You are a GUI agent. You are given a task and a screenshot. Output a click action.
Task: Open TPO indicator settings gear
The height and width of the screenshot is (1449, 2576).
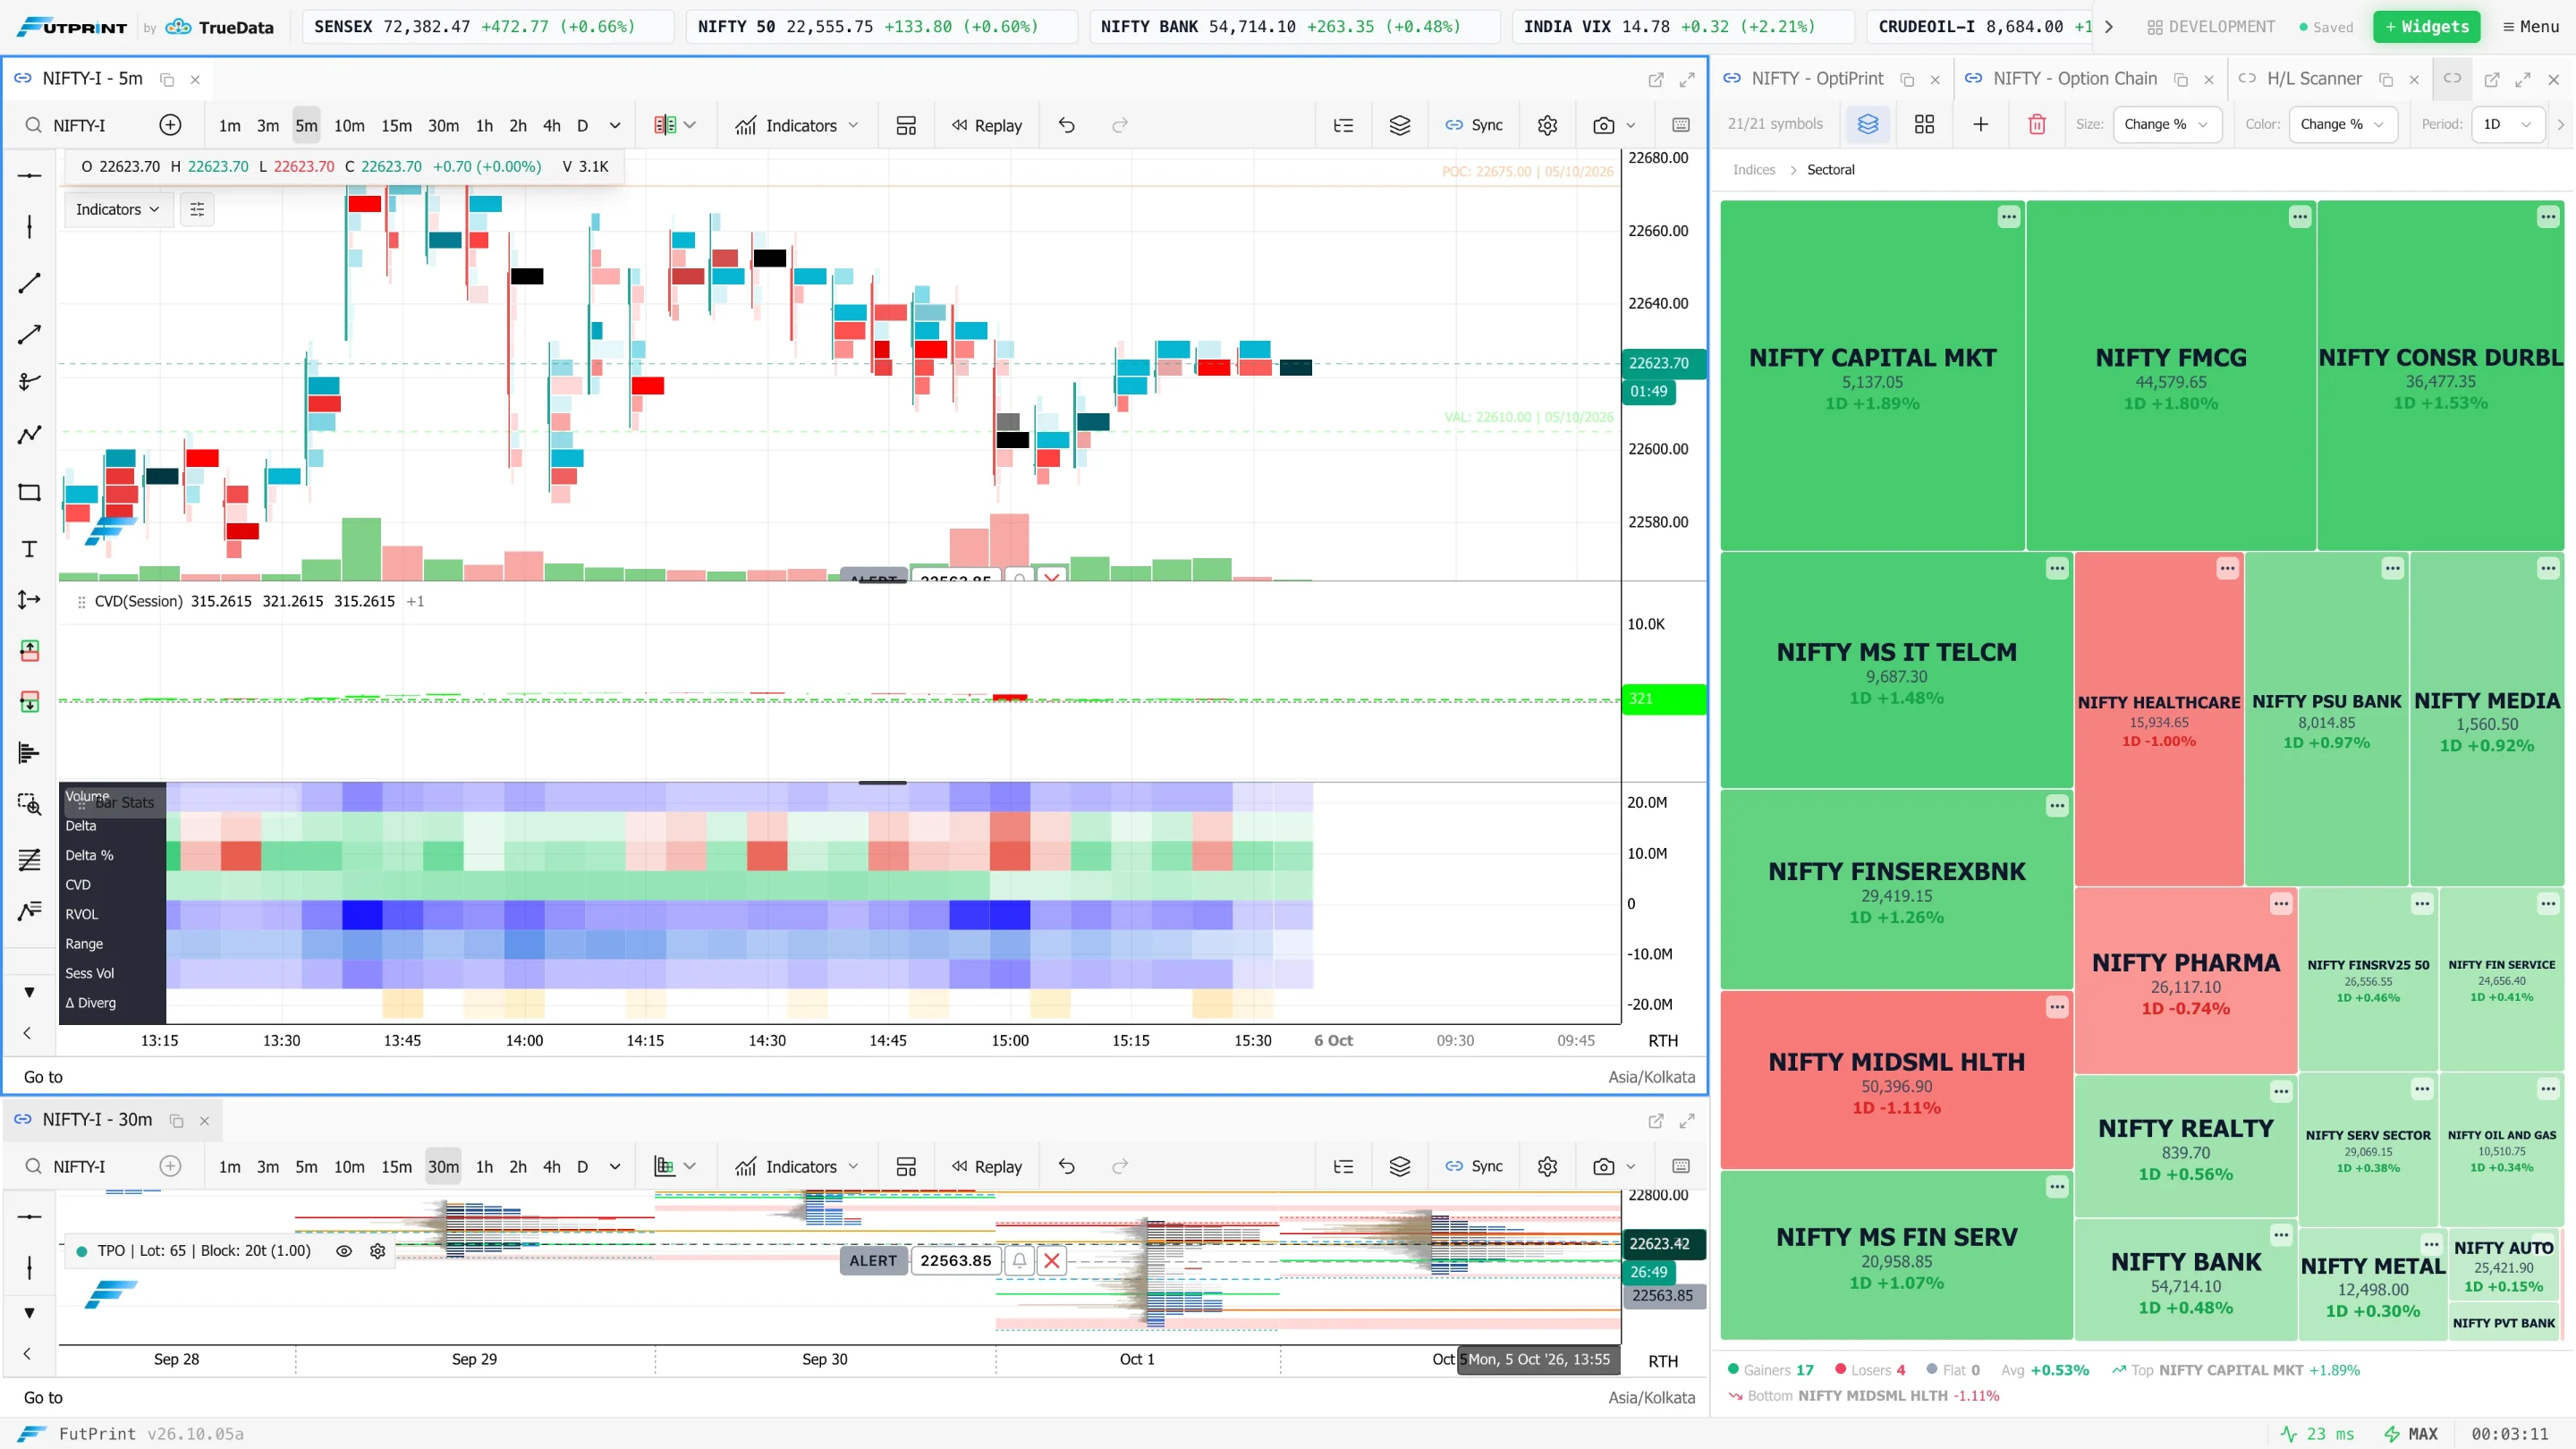click(378, 1251)
